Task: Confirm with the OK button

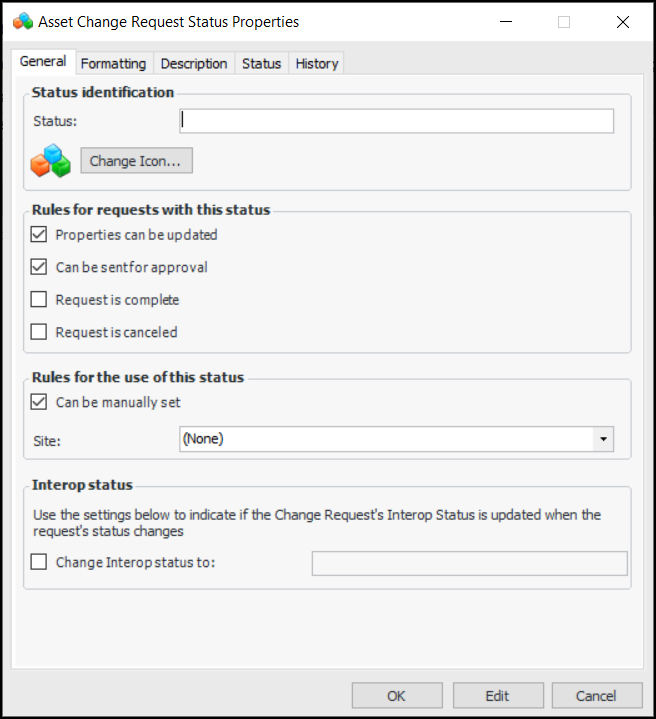Action: point(397,696)
